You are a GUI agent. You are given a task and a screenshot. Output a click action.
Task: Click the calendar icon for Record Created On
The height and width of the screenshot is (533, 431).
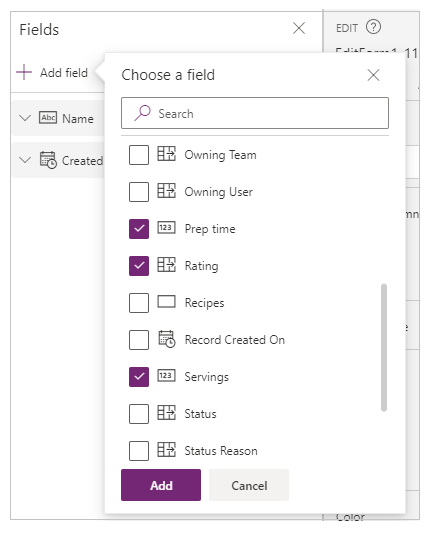tap(167, 339)
